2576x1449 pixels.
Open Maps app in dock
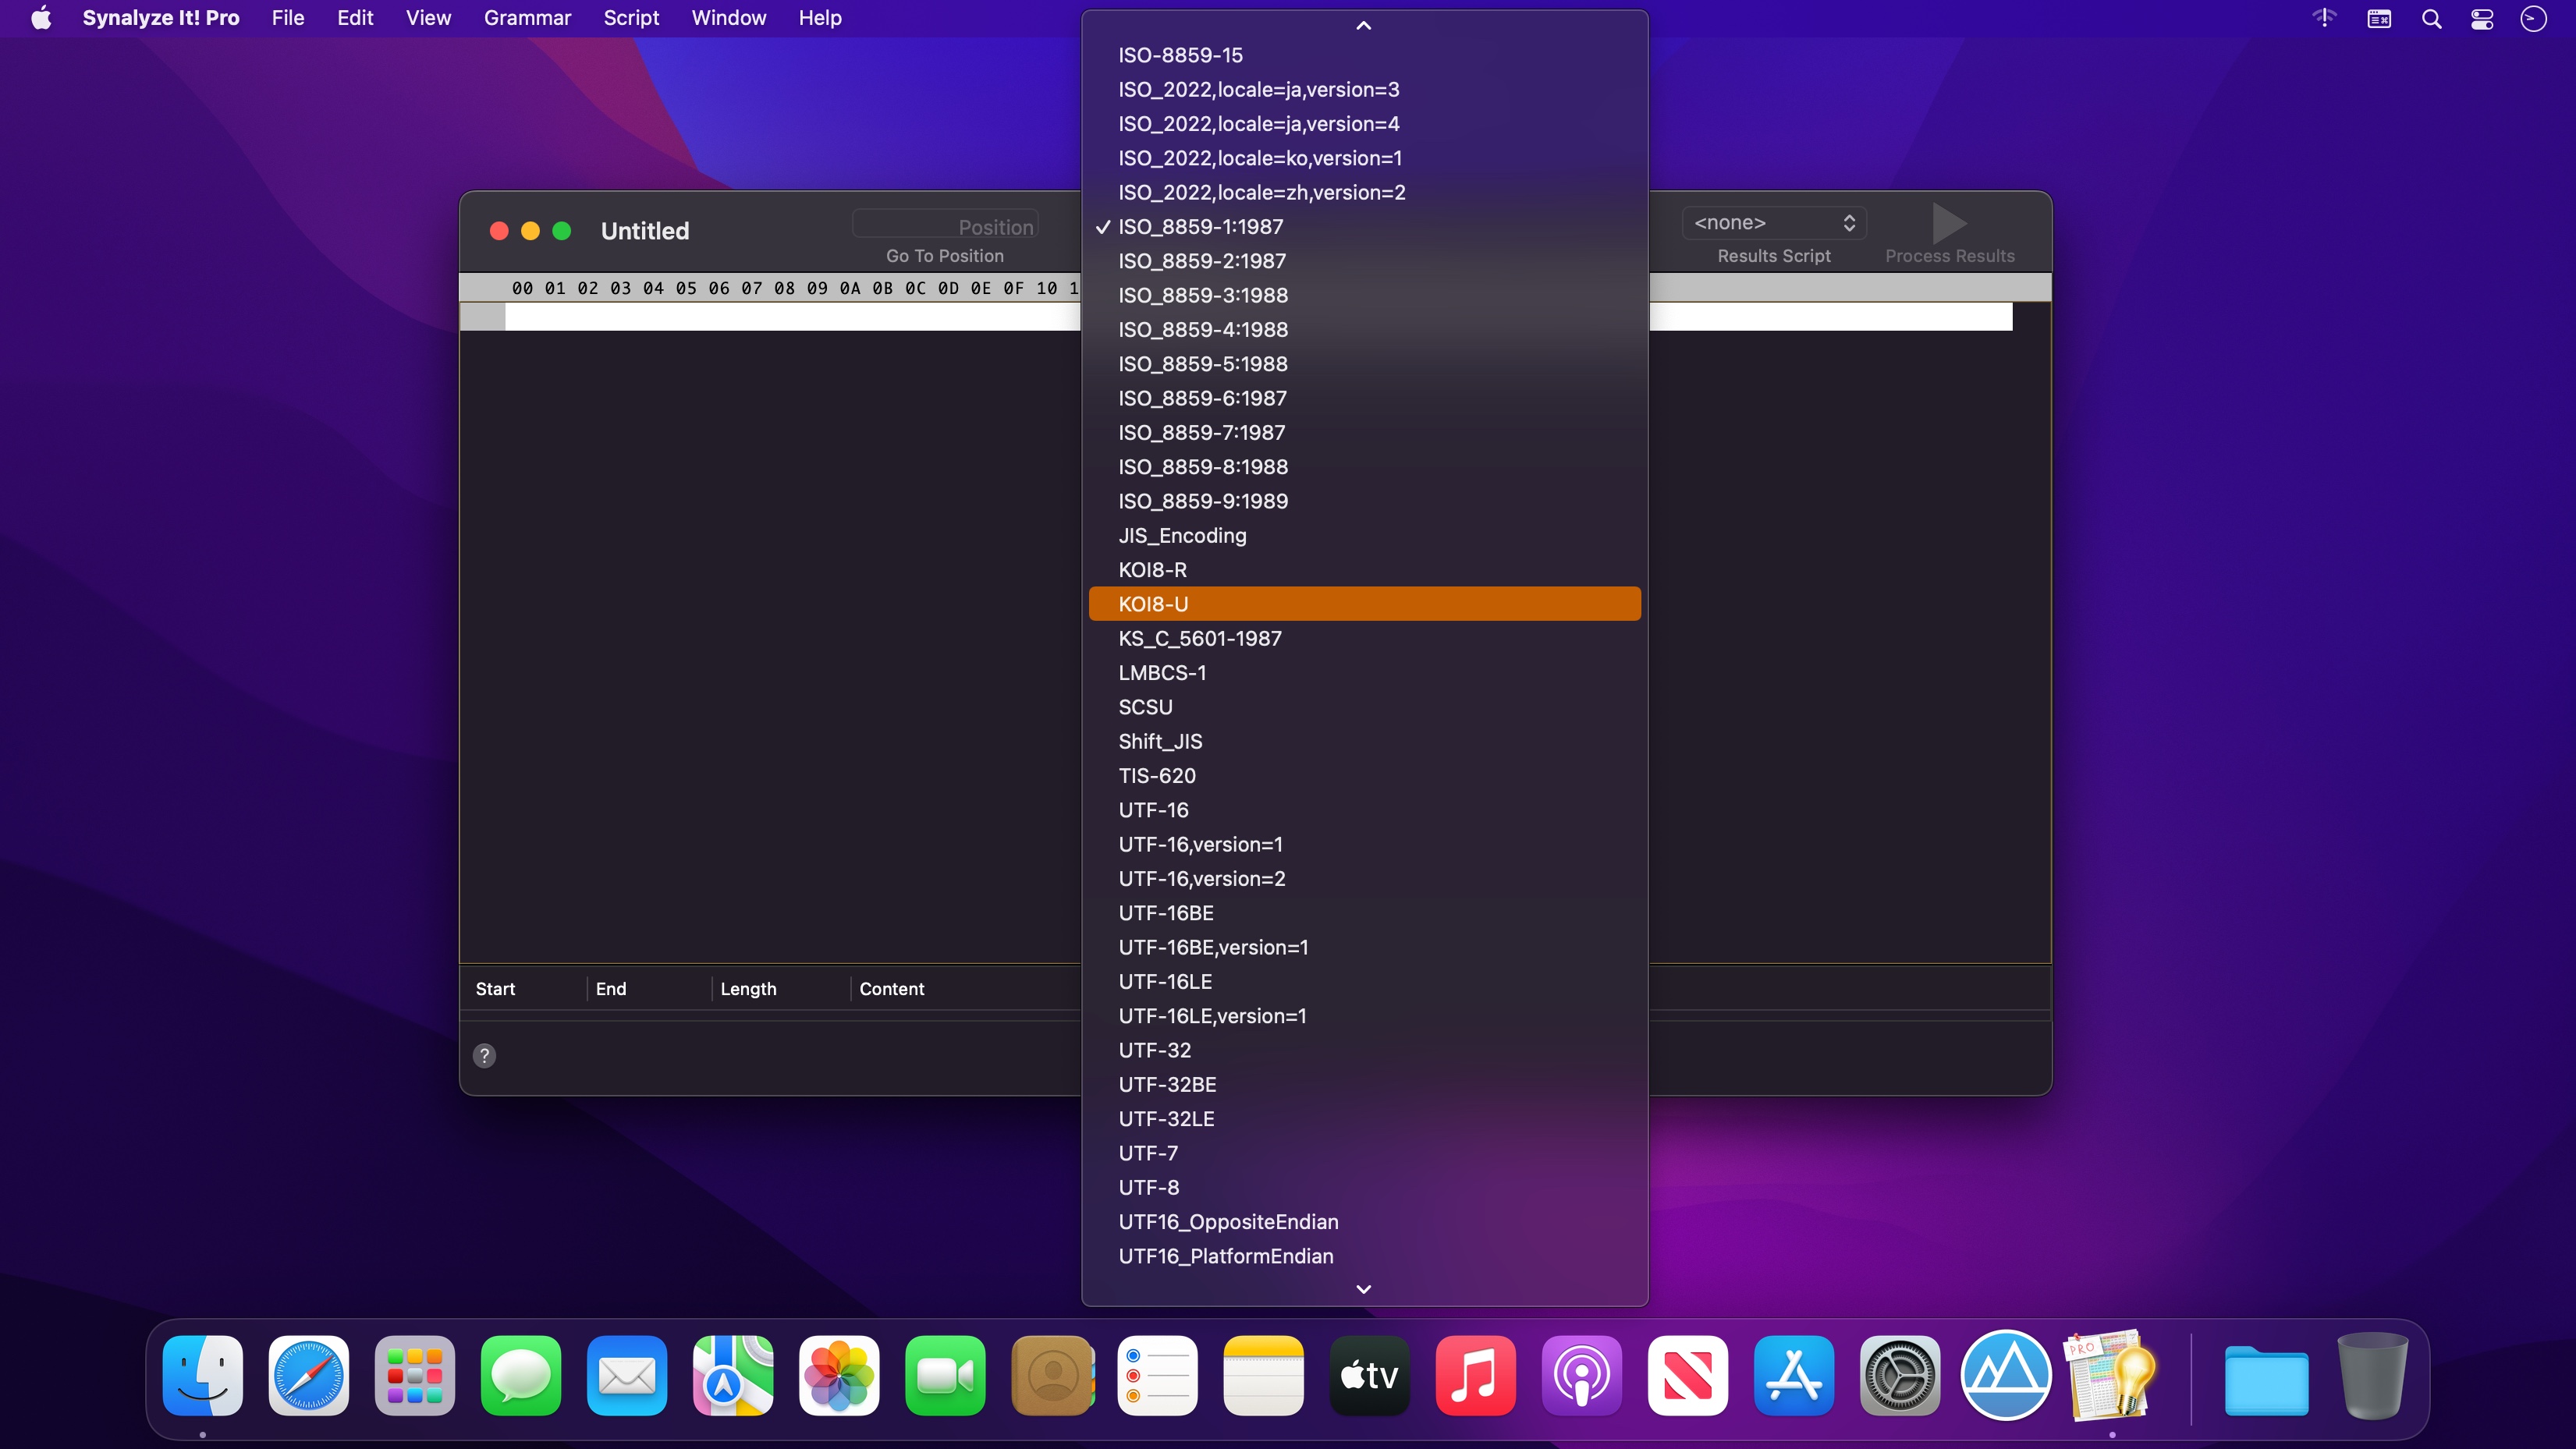733,1376
